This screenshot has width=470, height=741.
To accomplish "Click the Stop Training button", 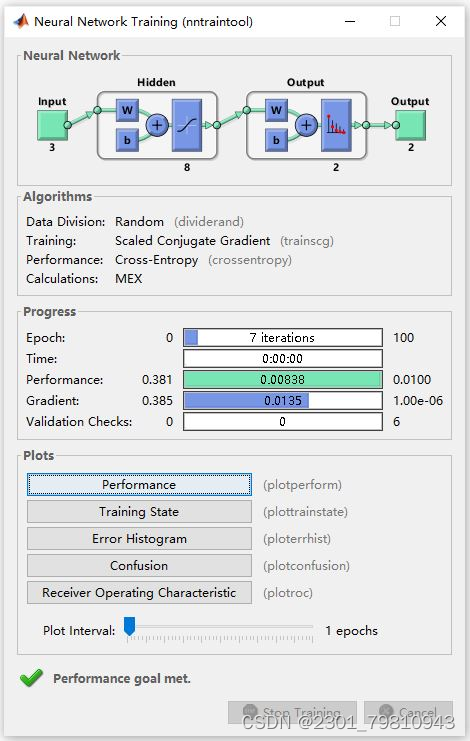I will coord(292,713).
